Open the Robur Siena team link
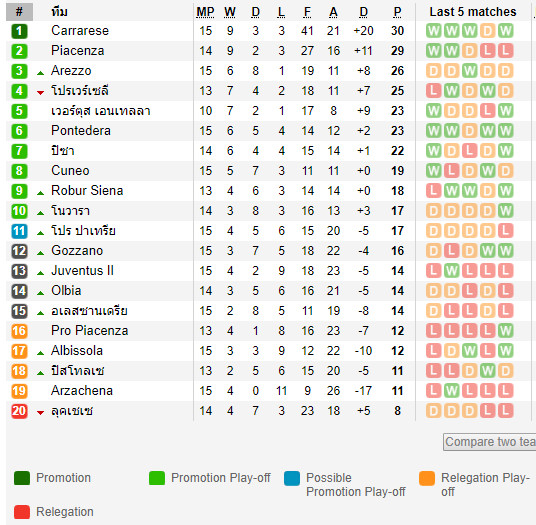This screenshot has width=536, height=525. (87, 191)
